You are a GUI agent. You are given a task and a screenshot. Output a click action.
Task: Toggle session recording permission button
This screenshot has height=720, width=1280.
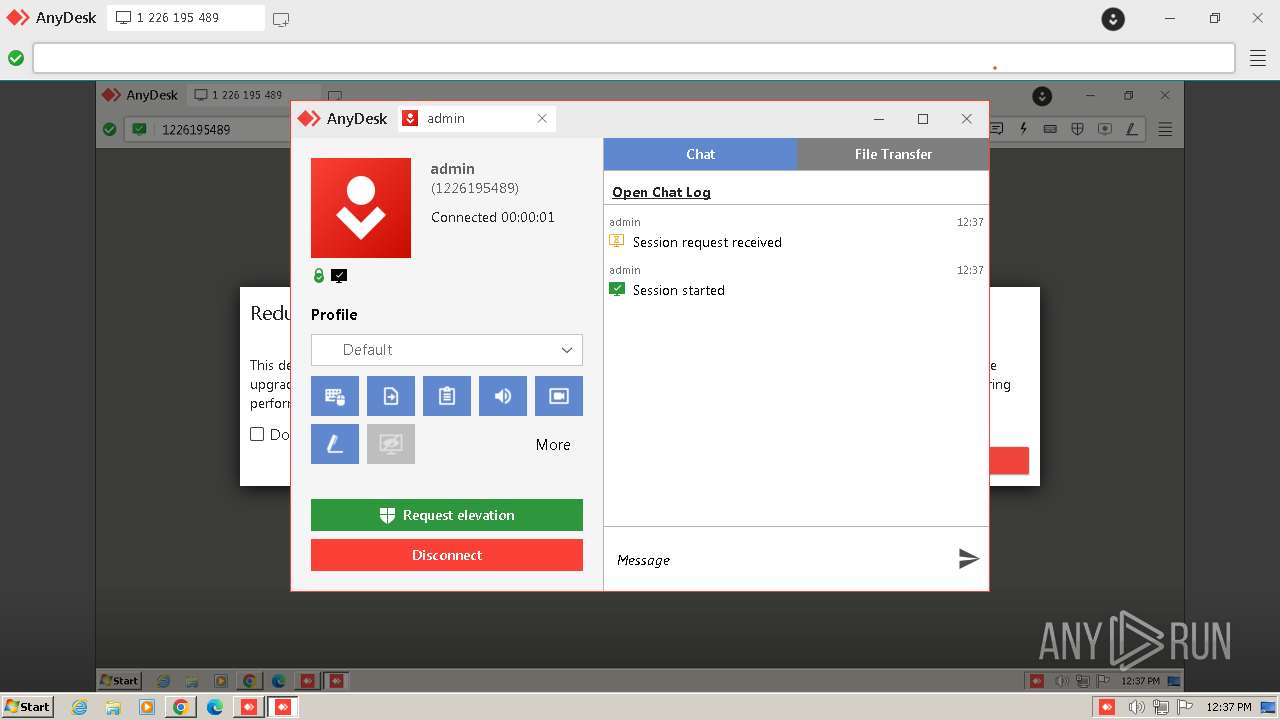pyautogui.click(x=559, y=396)
